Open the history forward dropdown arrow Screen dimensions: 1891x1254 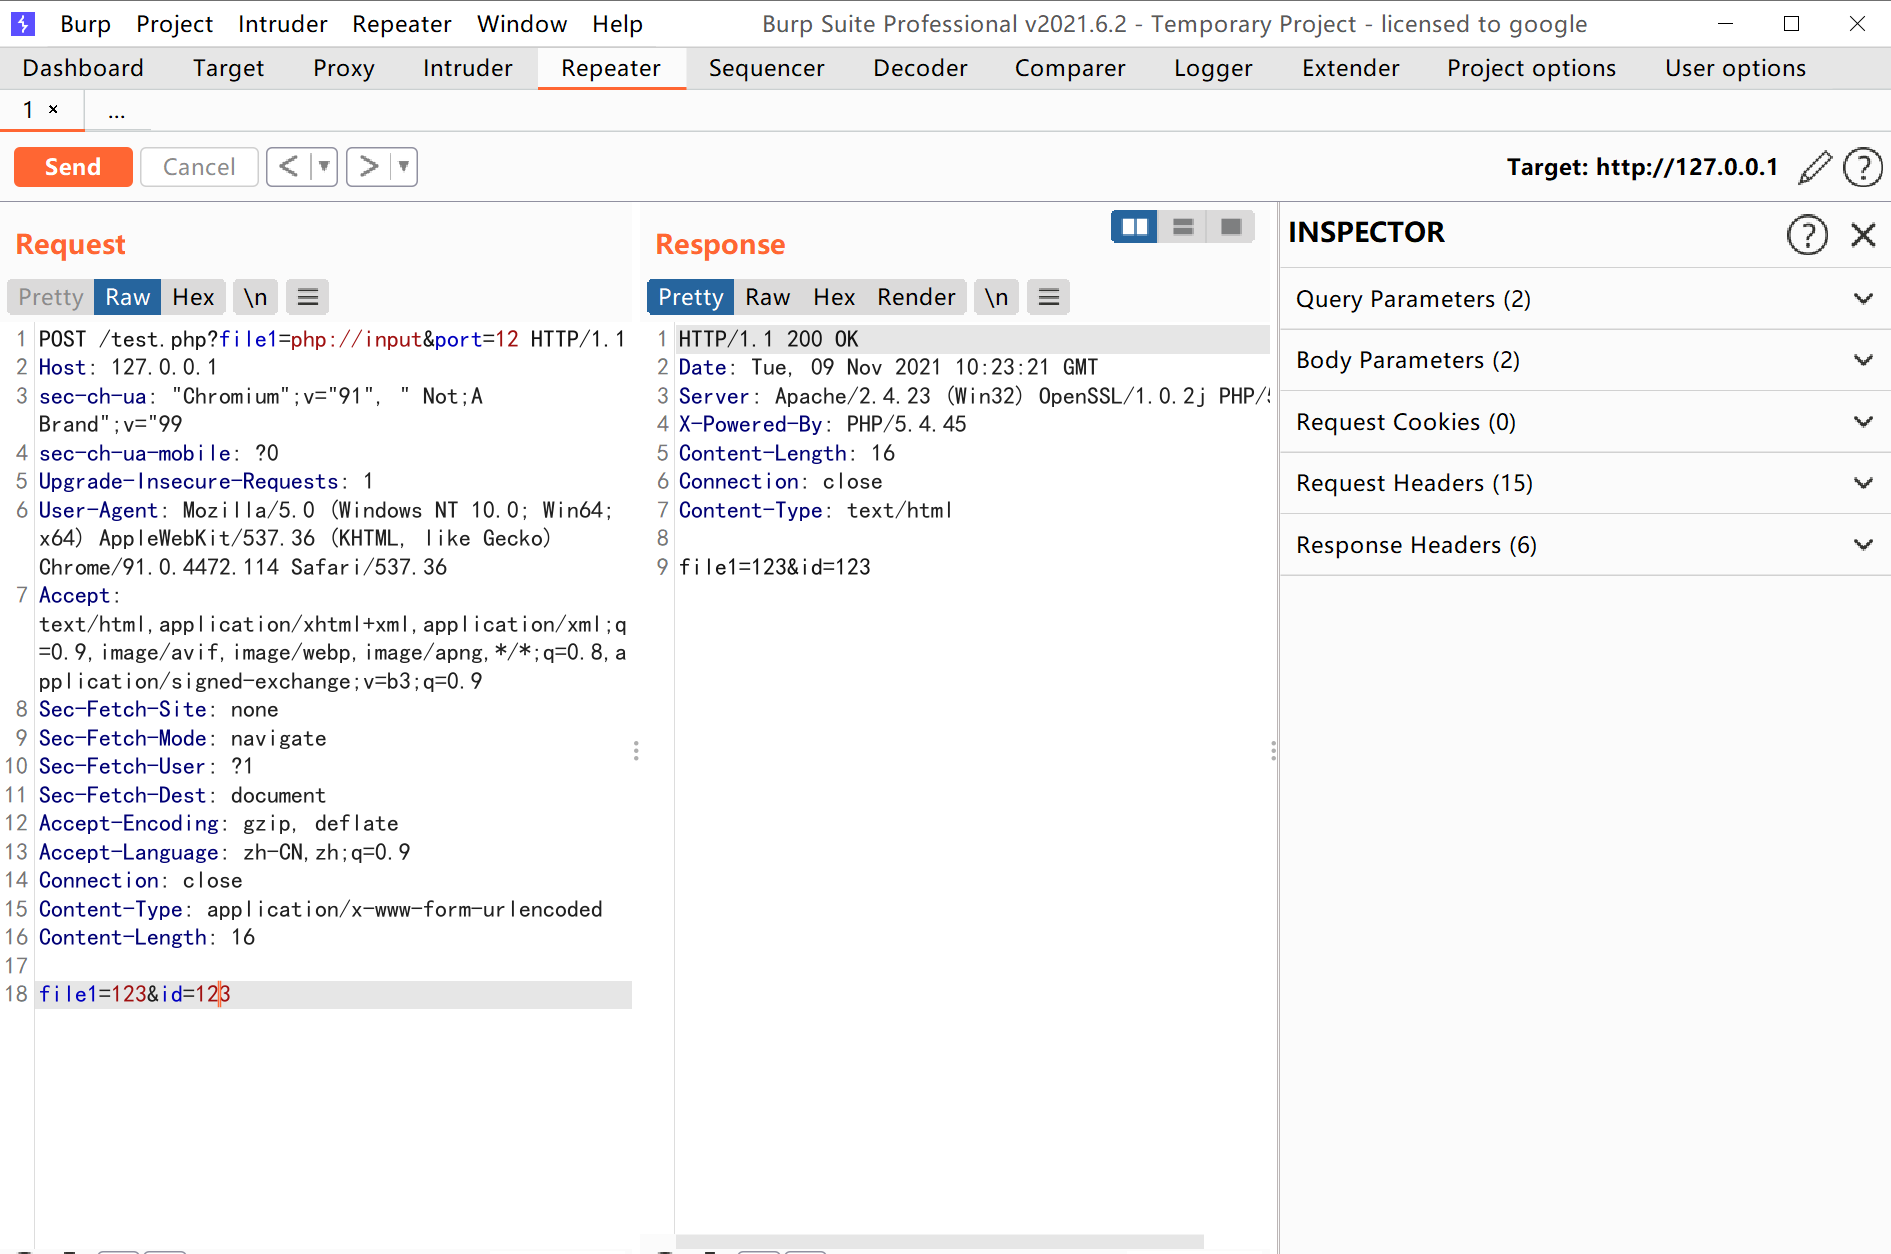404,167
